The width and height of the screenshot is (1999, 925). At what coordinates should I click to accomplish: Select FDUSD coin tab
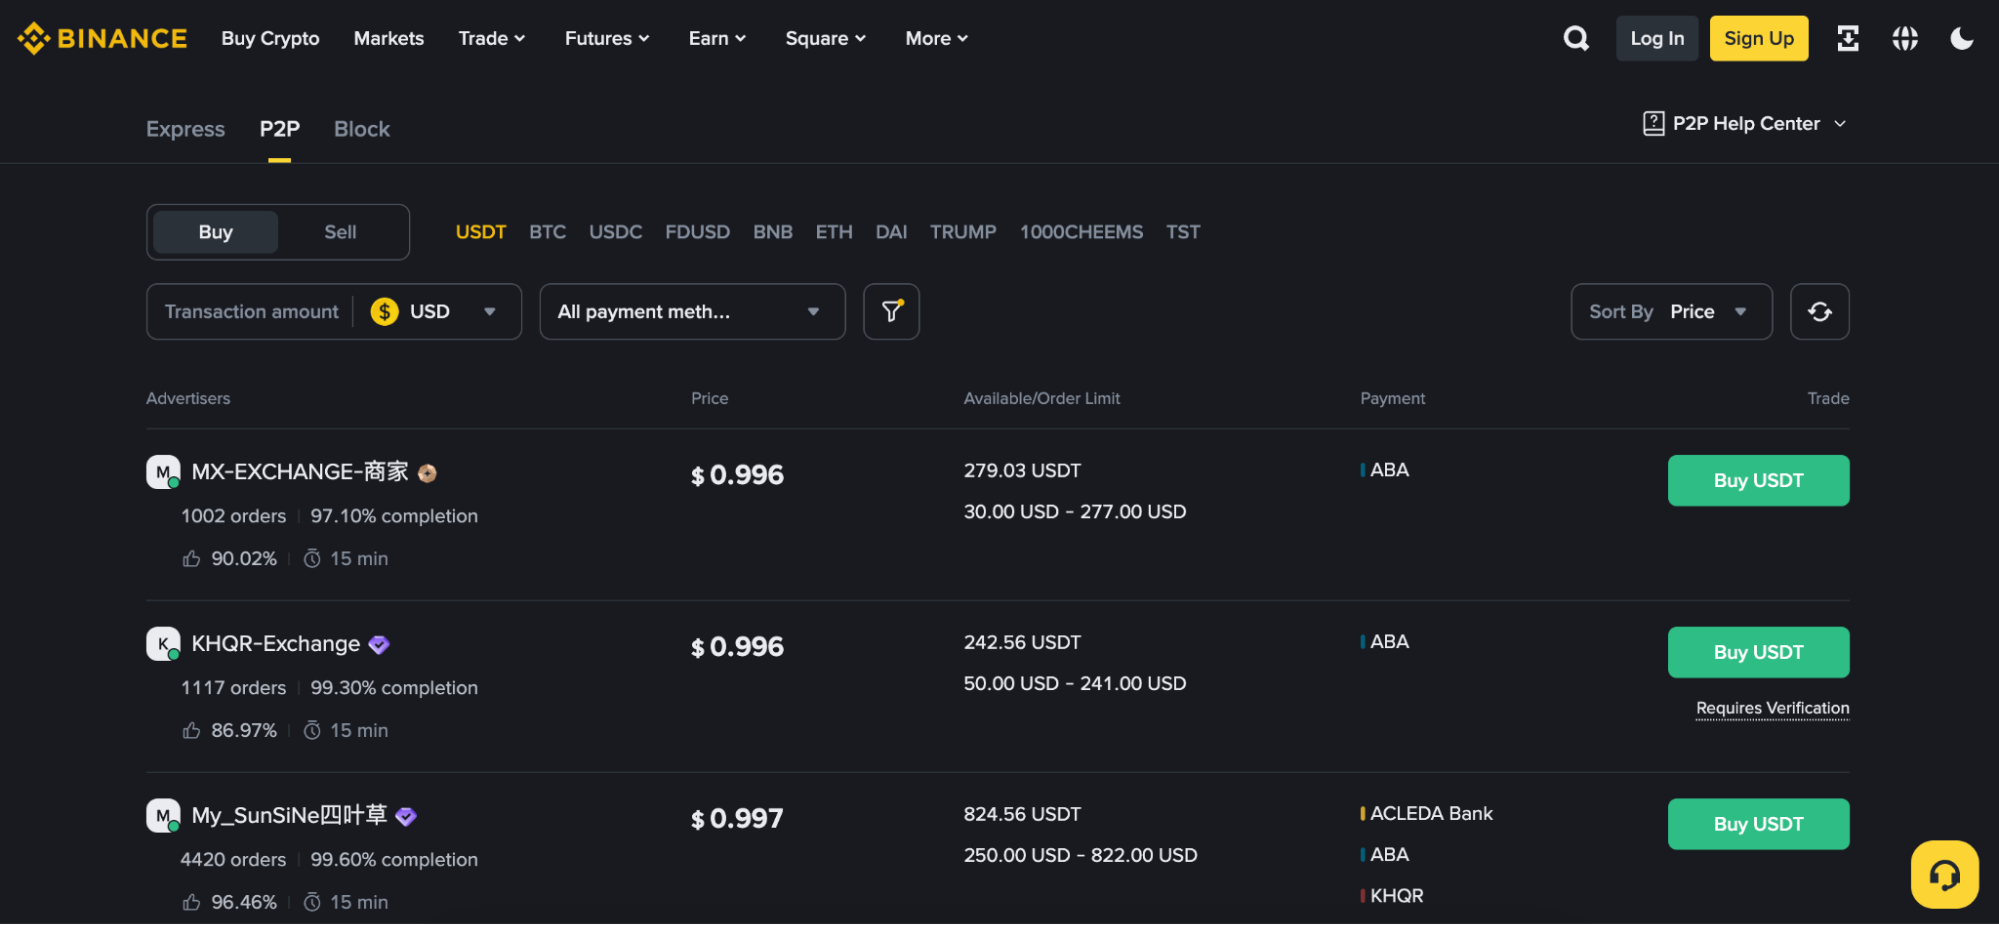(x=698, y=232)
